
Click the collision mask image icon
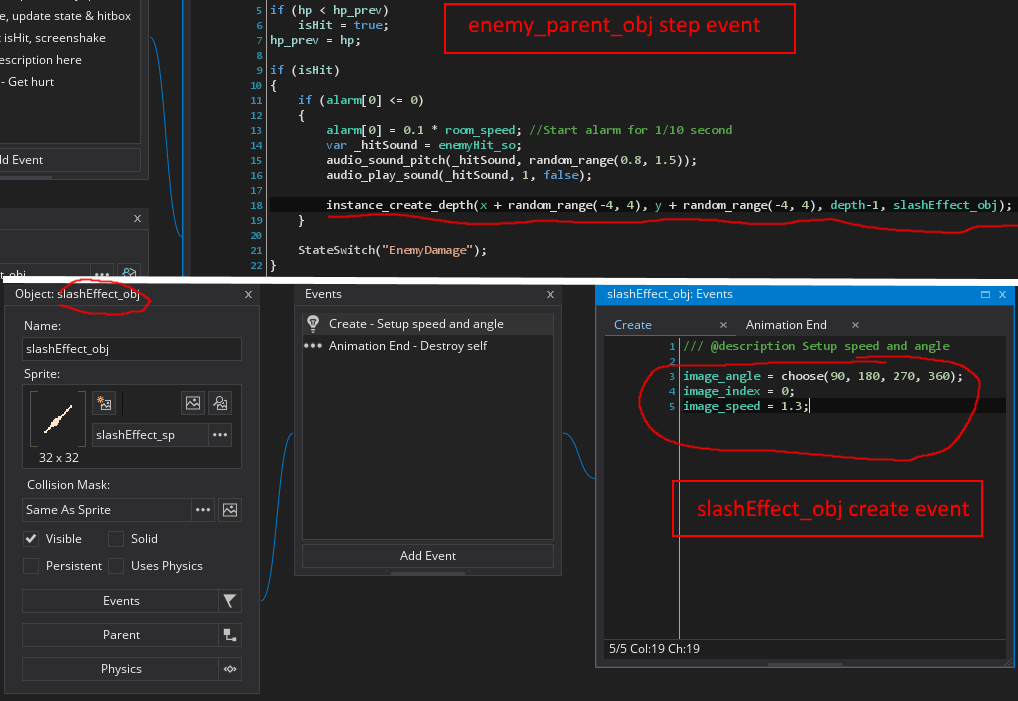click(x=230, y=510)
